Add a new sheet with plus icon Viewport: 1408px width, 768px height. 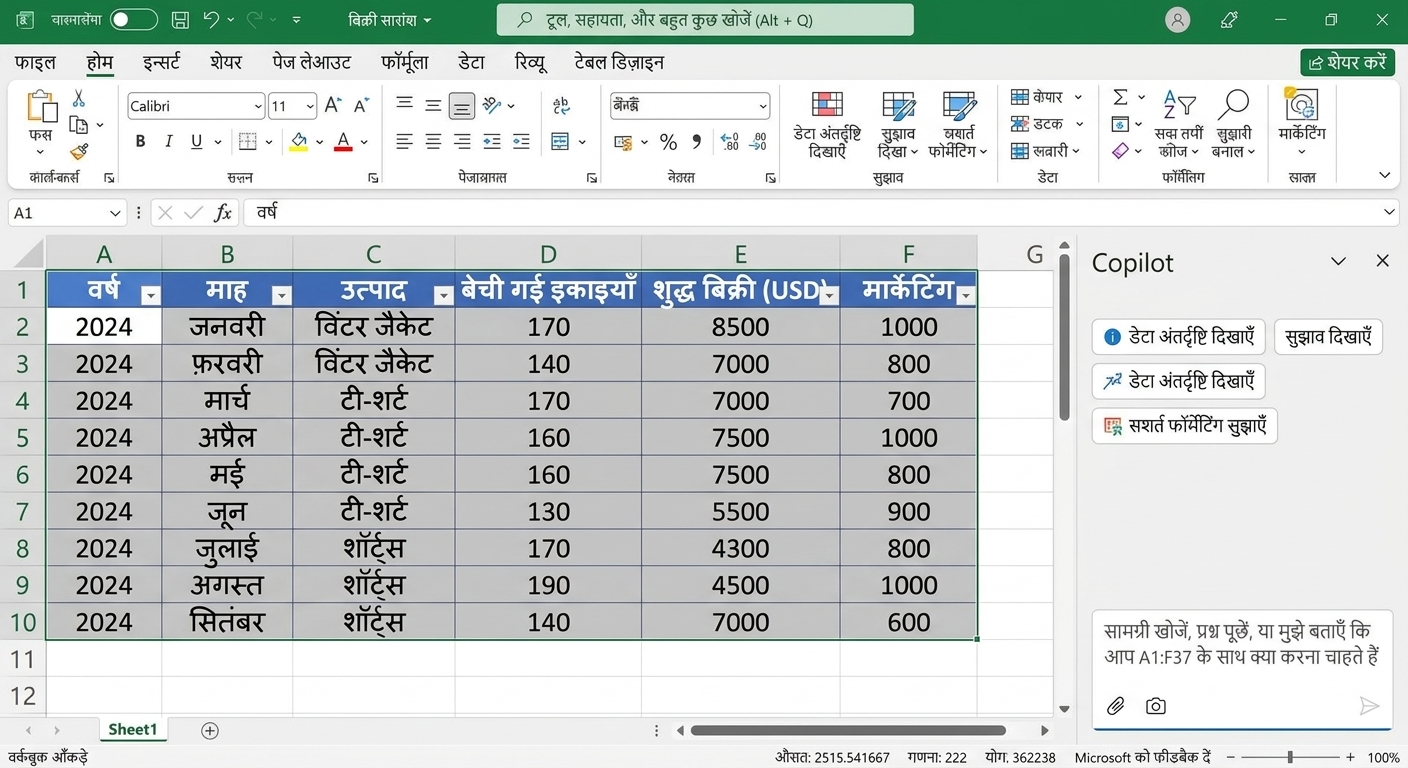[x=210, y=731]
